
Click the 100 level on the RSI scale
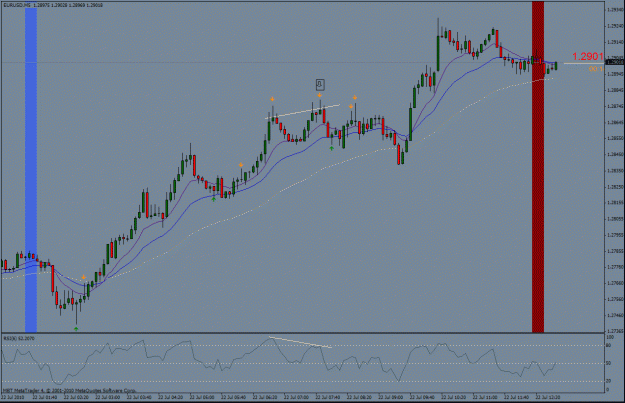tap(609, 337)
